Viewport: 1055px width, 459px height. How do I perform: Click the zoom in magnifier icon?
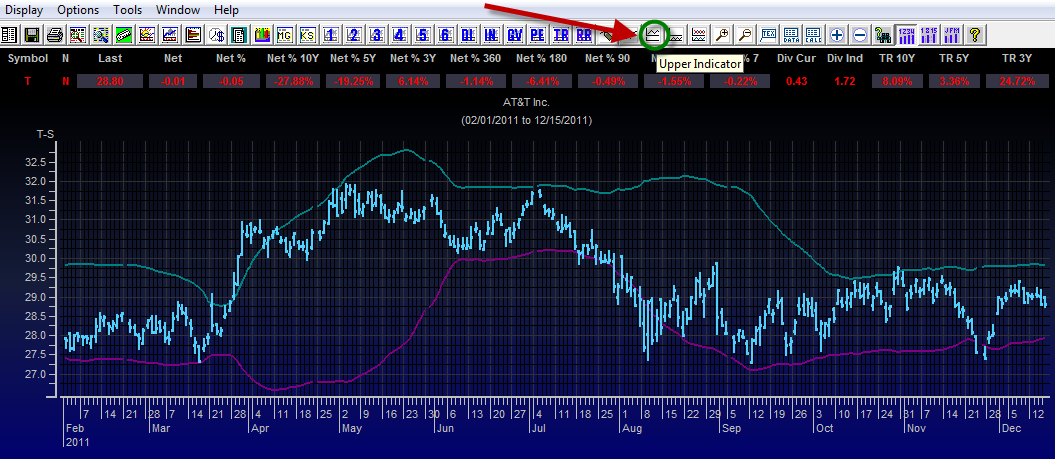[x=722, y=34]
